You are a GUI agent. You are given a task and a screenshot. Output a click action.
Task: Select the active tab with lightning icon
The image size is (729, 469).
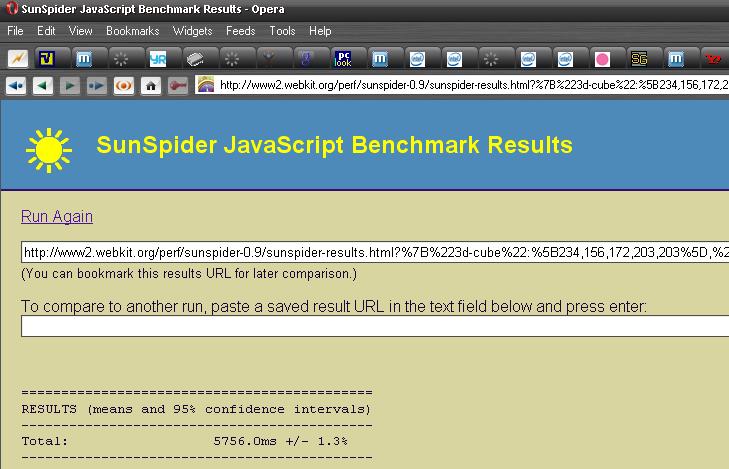pos(19,59)
